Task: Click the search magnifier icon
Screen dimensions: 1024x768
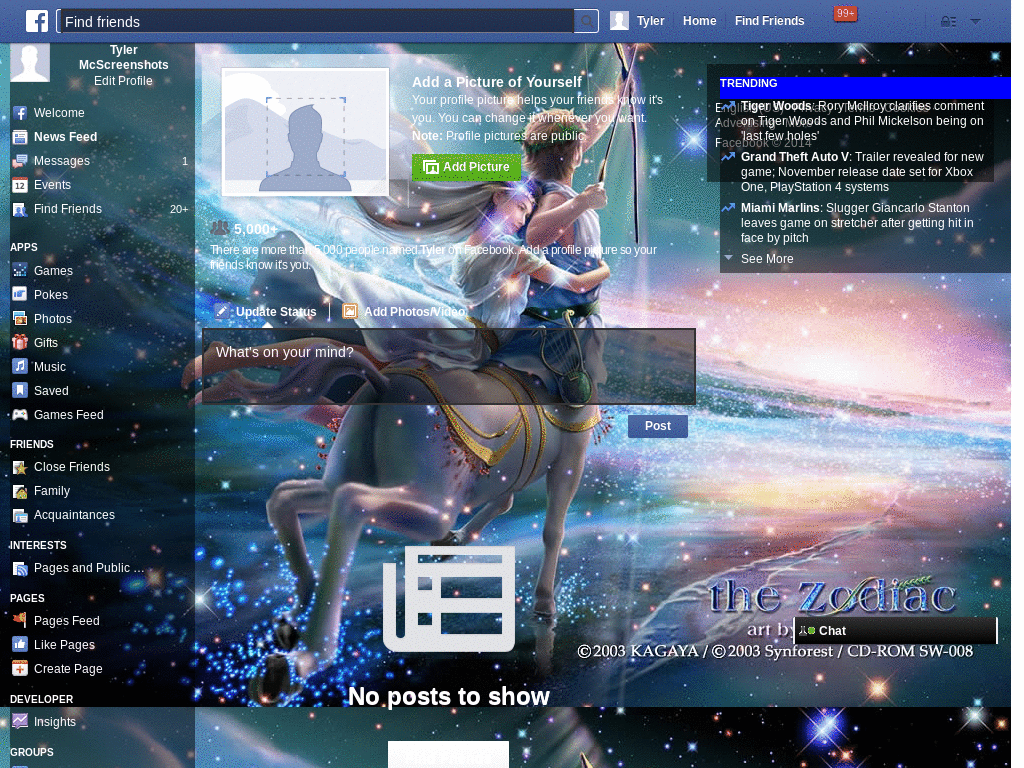Action: point(587,22)
